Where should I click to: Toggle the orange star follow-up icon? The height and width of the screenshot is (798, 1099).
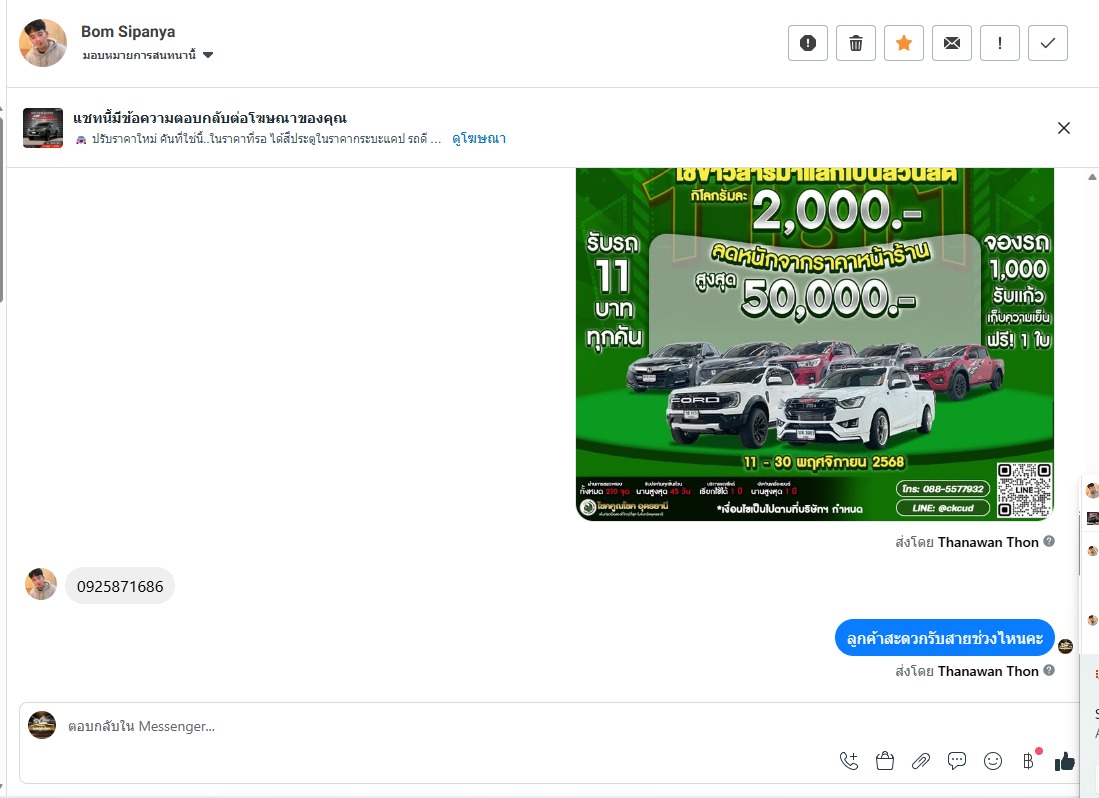coord(903,43)
